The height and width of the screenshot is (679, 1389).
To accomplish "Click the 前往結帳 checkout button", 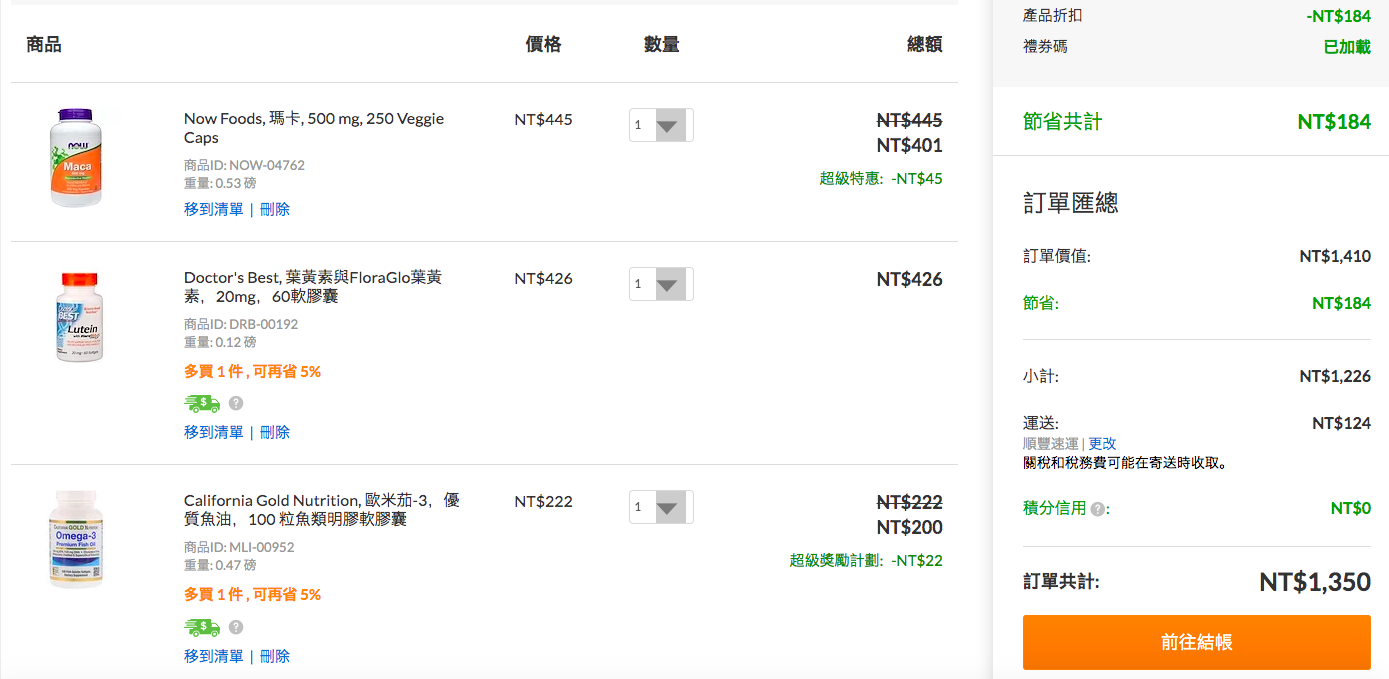I will point(1196,642).
